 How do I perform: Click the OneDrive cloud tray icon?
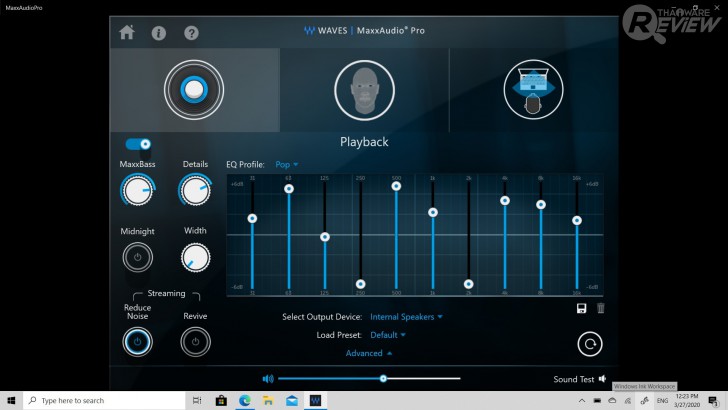pos(612,401)
